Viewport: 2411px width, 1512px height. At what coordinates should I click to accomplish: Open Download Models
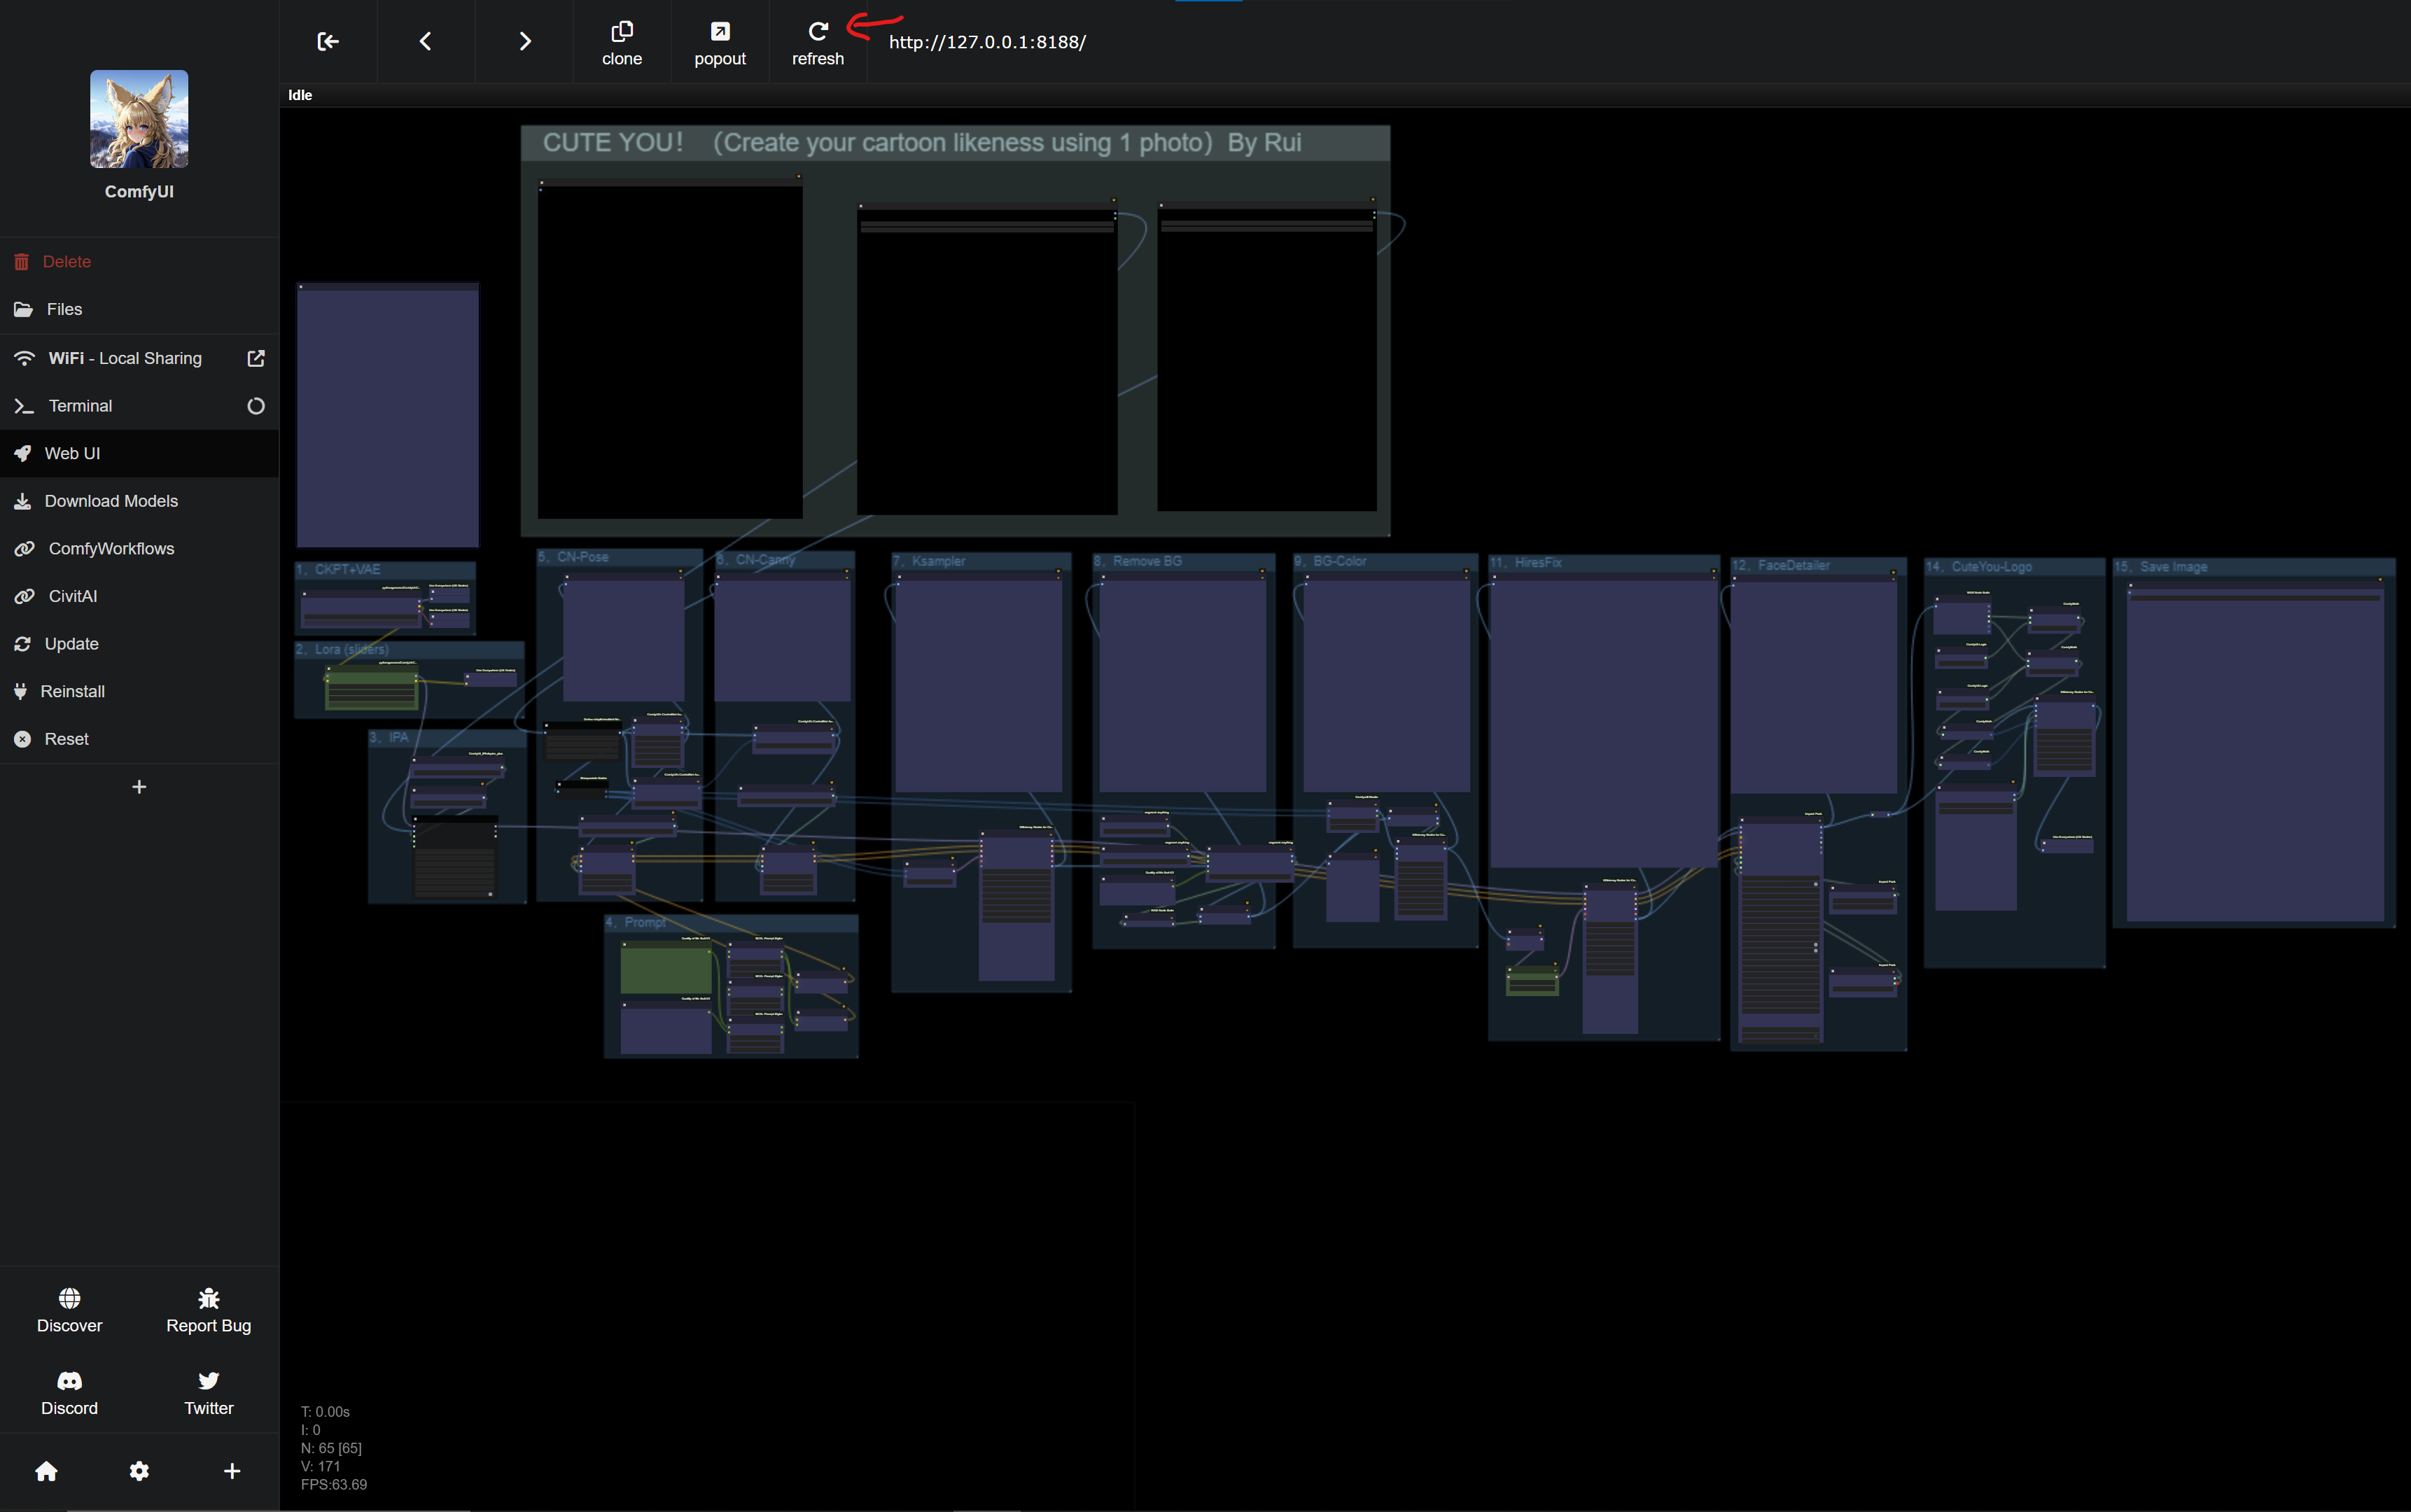tap(139, 501)
